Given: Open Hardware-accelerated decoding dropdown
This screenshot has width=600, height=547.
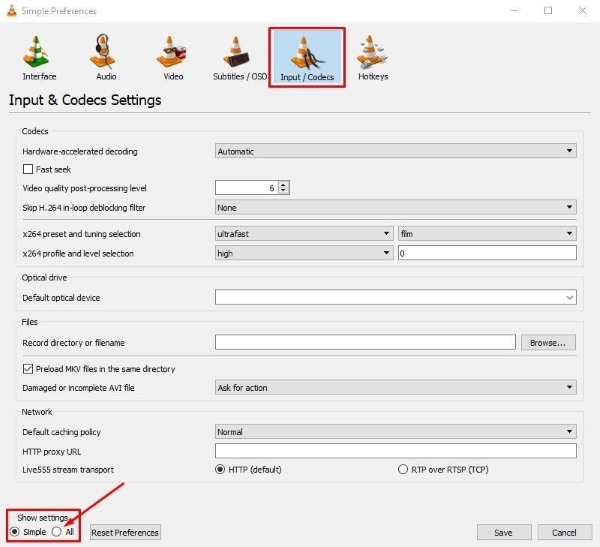Looking at the screenshot, I should tap(396, 151).
